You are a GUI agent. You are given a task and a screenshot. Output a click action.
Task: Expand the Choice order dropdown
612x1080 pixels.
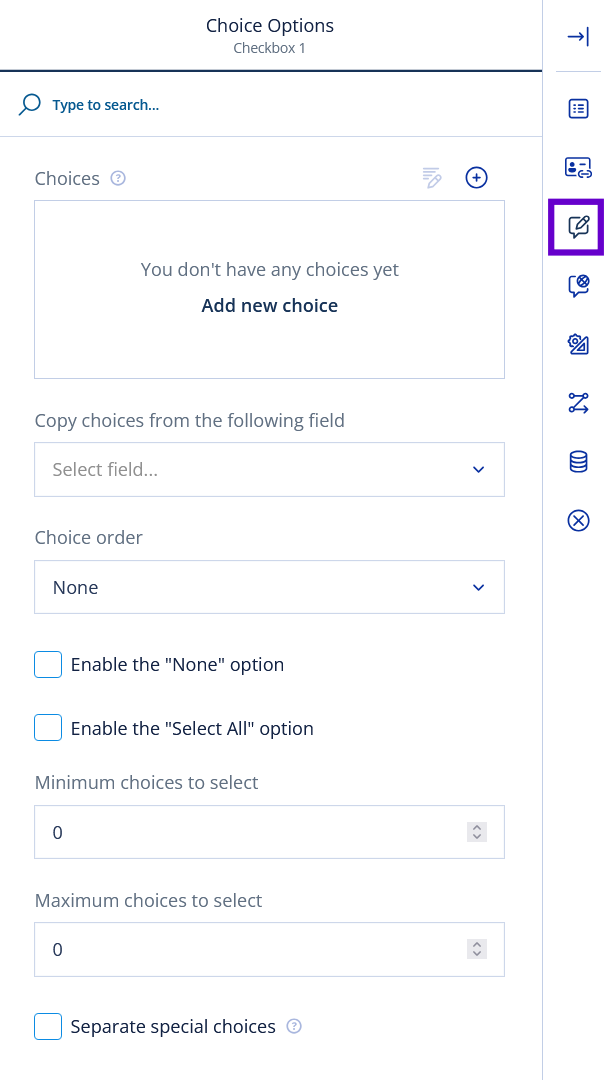point(269,587)
